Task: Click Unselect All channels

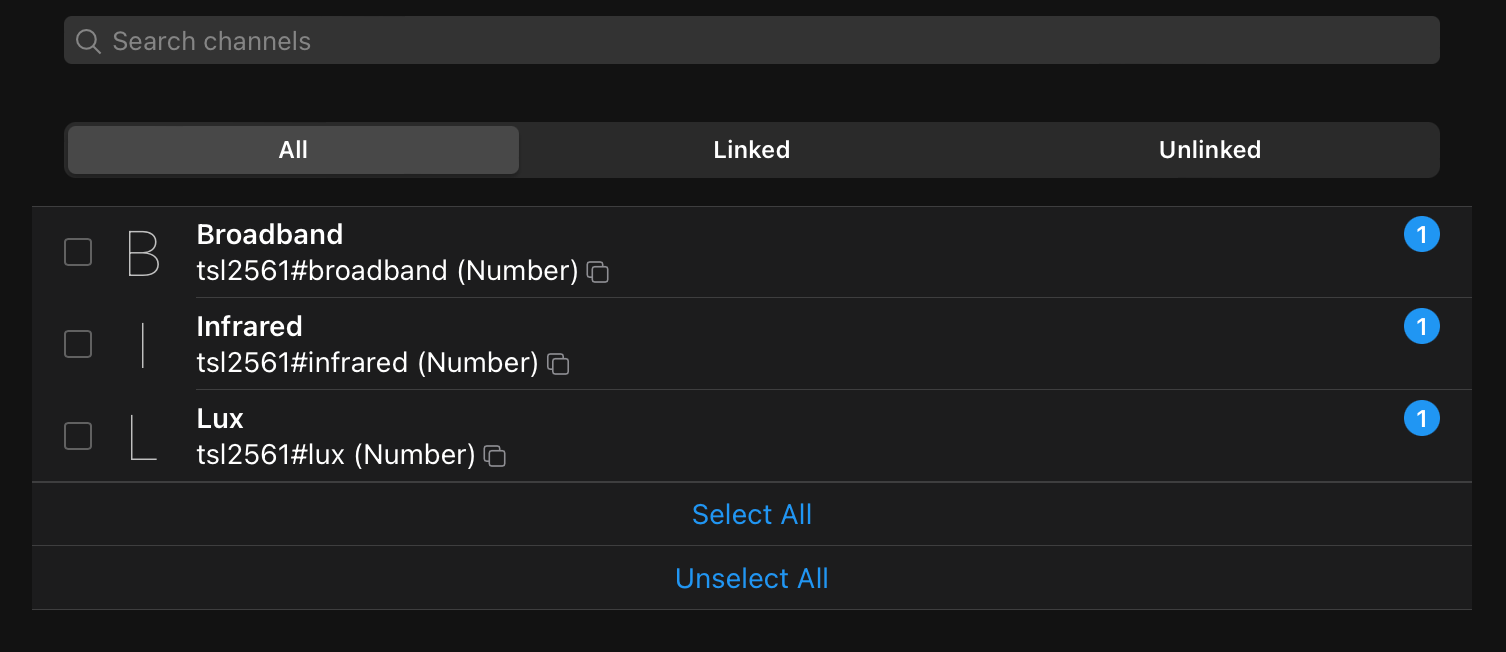Action: [x=752, y=578]
